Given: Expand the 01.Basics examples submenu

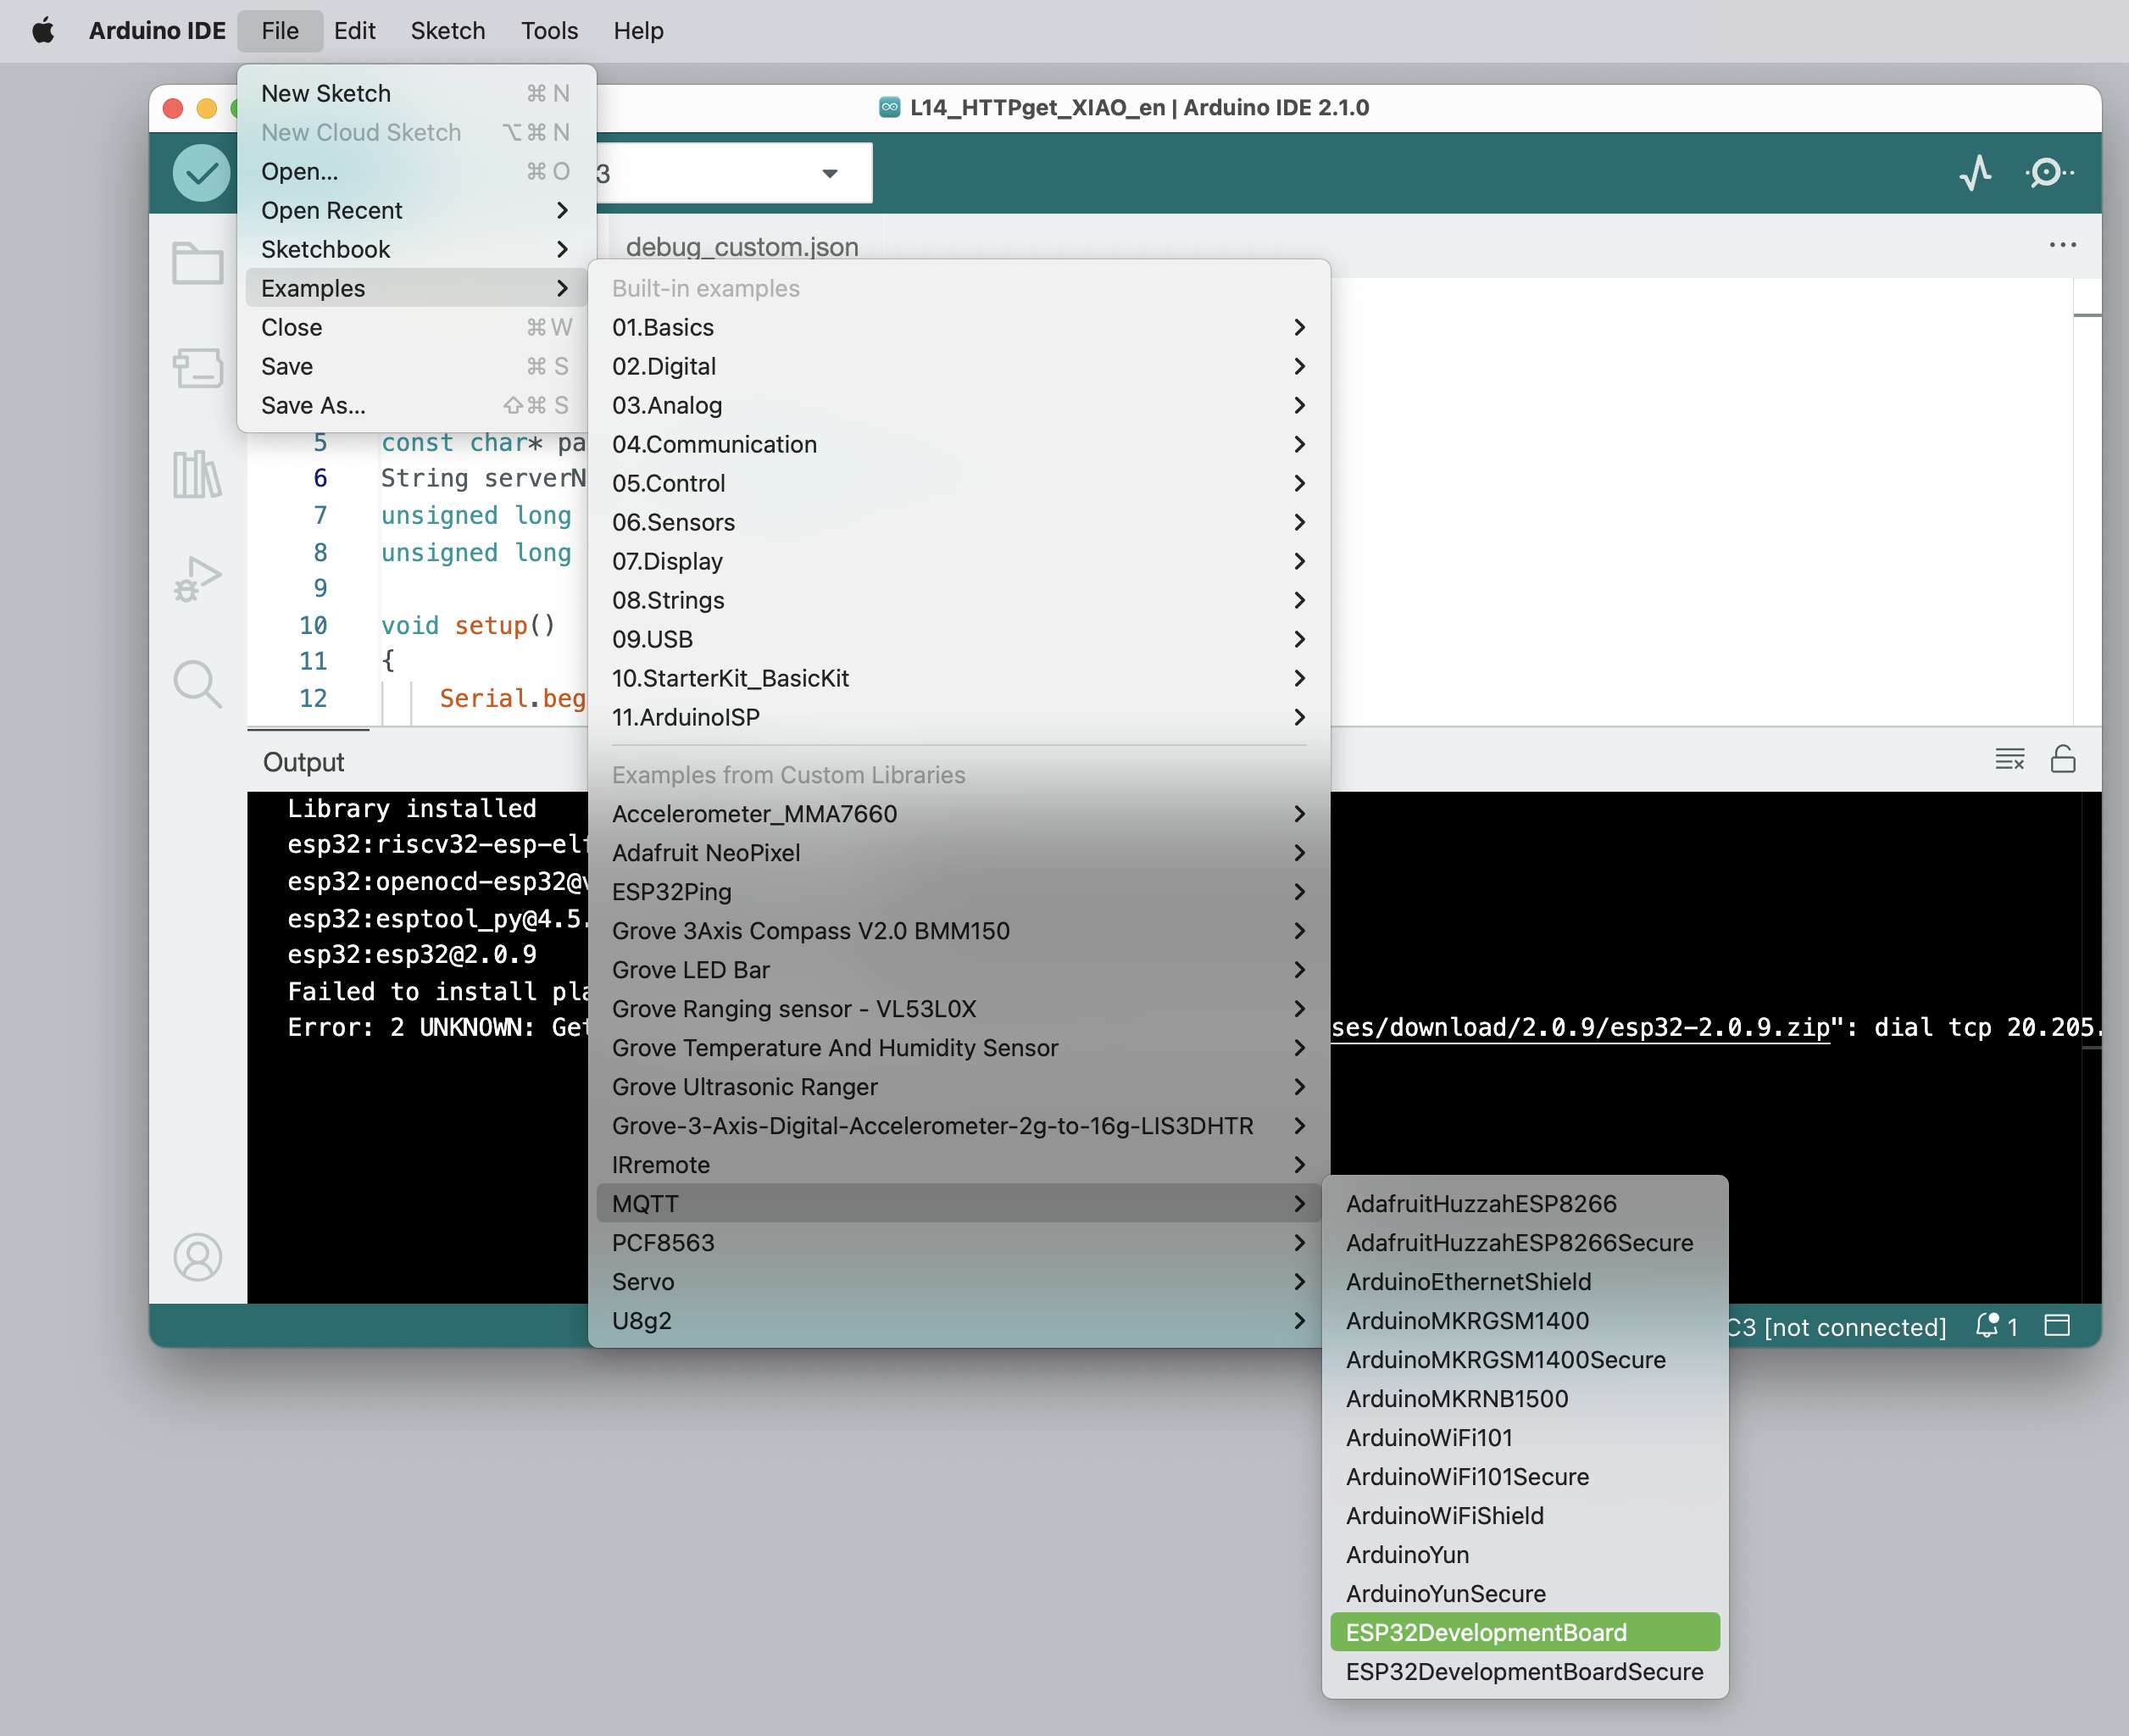Looking at the screenshot, I should point(959,327).
